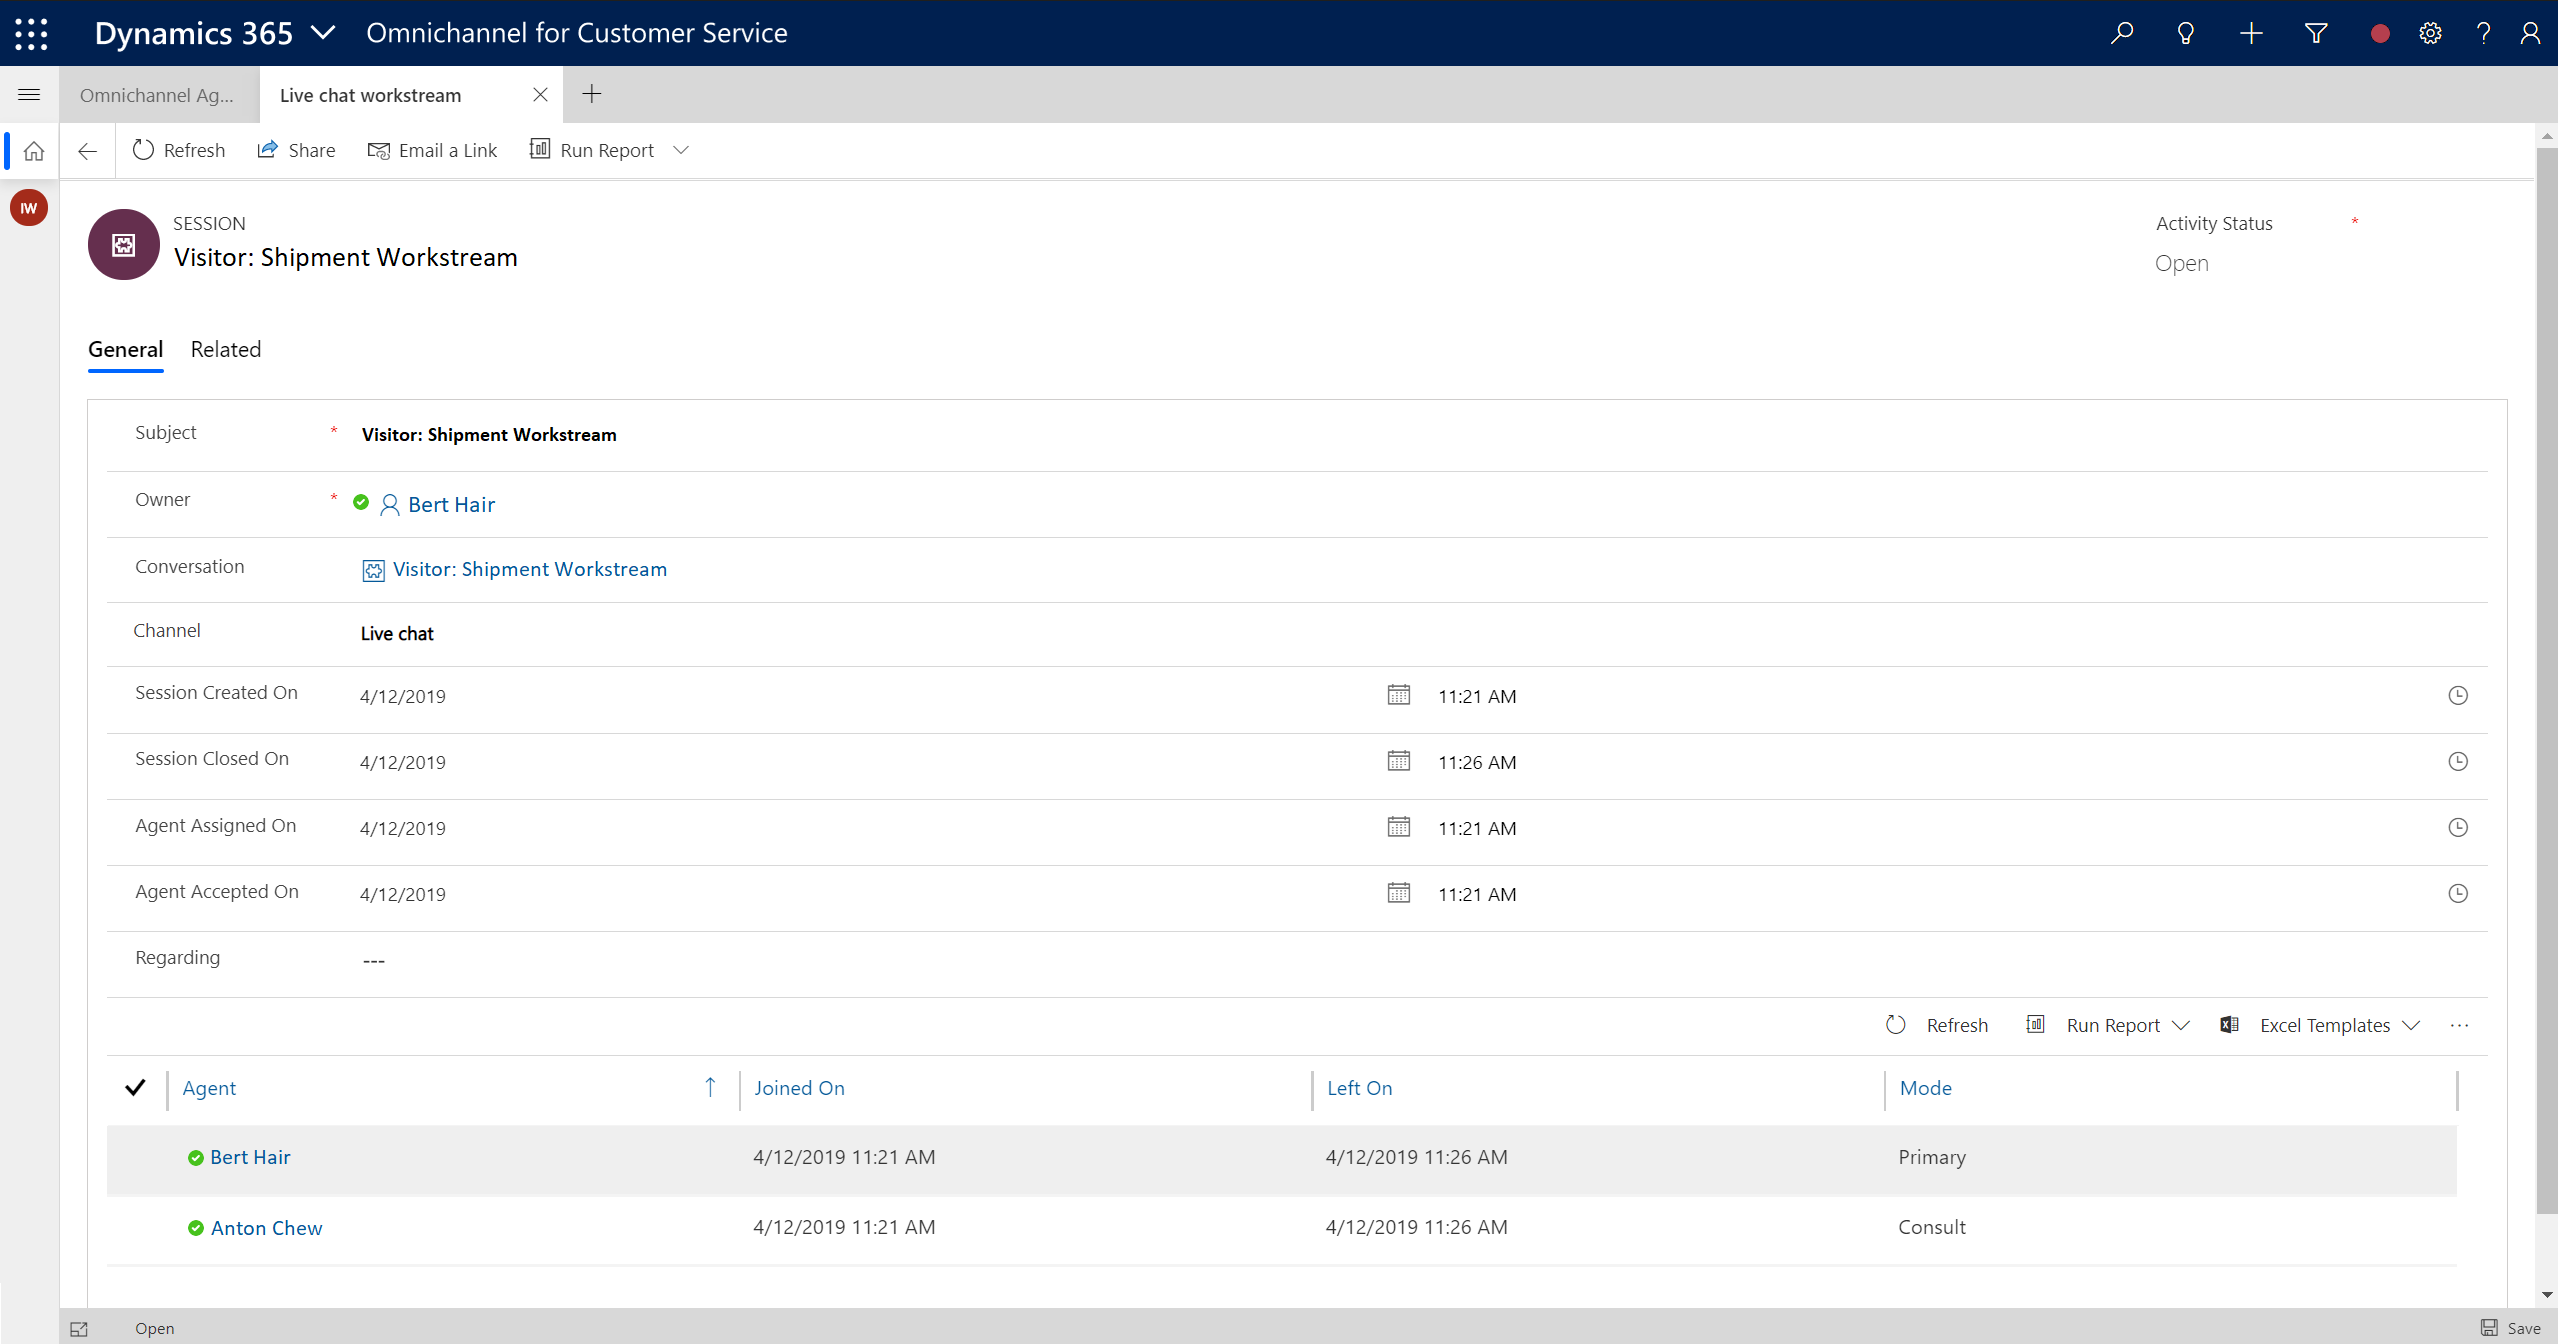Select the filter icon in top bar
The image size is (2558, 1344).
pyautogui.click(x=2316, y=32)
